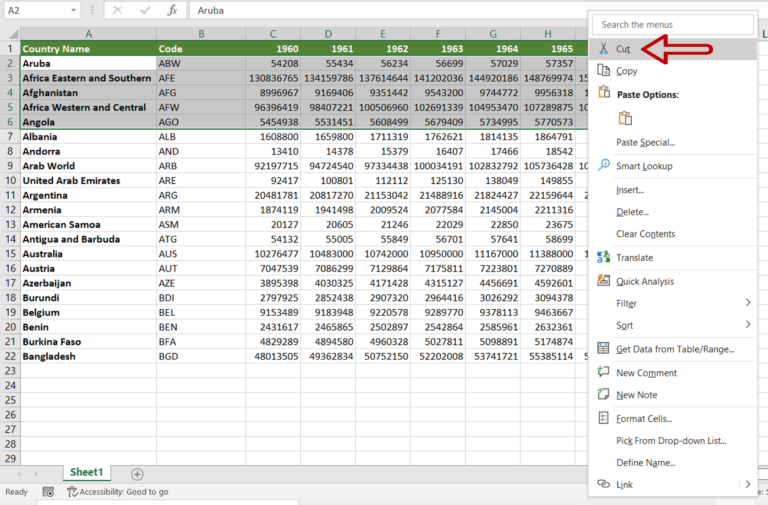Click the New Comment icon
The height and width of the screenshot is (505, 768).
point(603,372)
